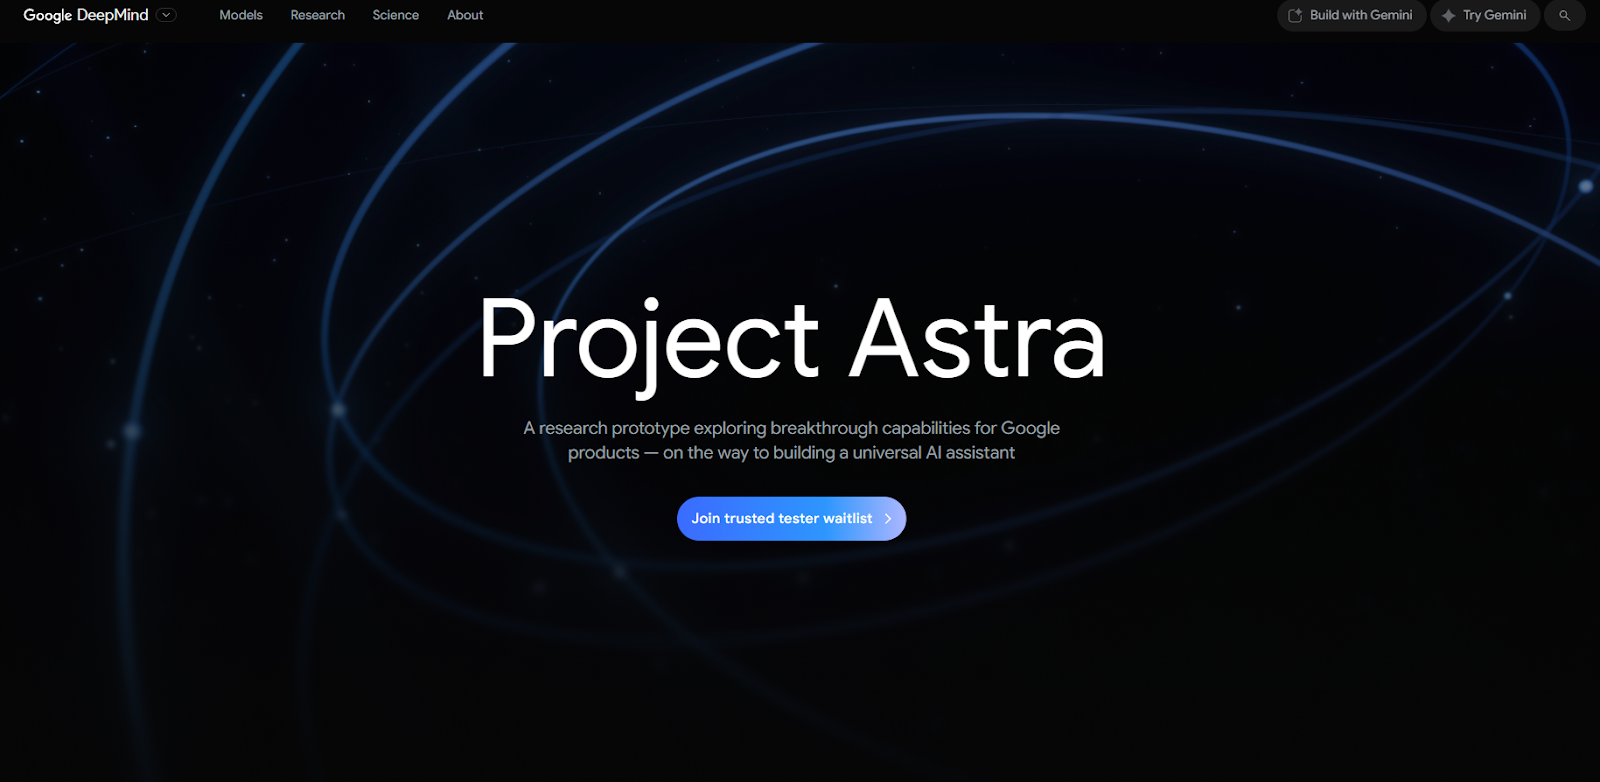The width and height of the screenshot is (1600, 782).
Task: Click the Build with Gemini button
Action: 1351,15
